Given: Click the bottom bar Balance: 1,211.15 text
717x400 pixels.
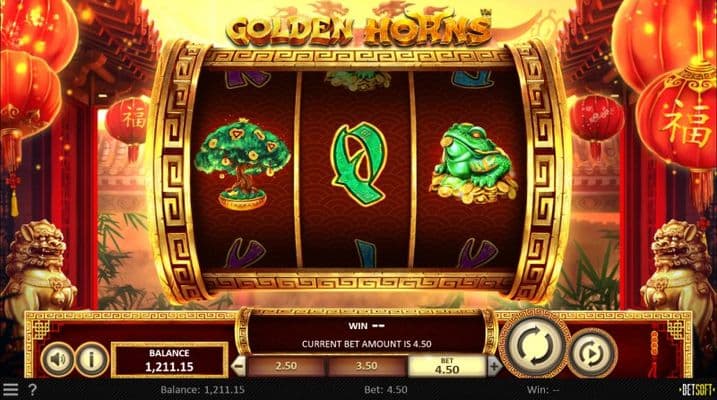Looking at the screenshot, I should (203, 390).
